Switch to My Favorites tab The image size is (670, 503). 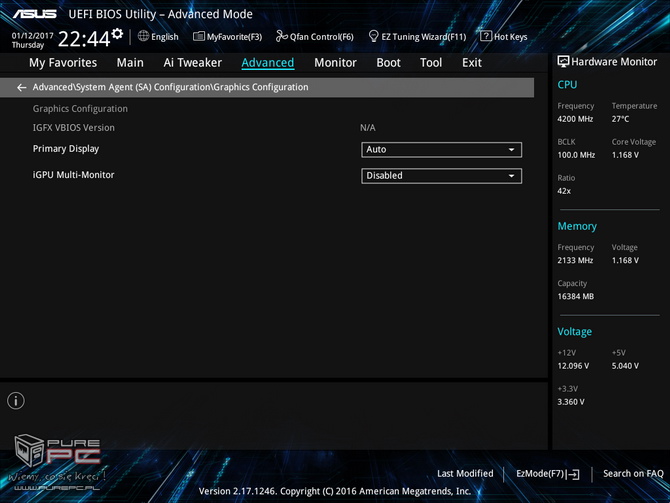pyautogui.click(x=63, y=63)
